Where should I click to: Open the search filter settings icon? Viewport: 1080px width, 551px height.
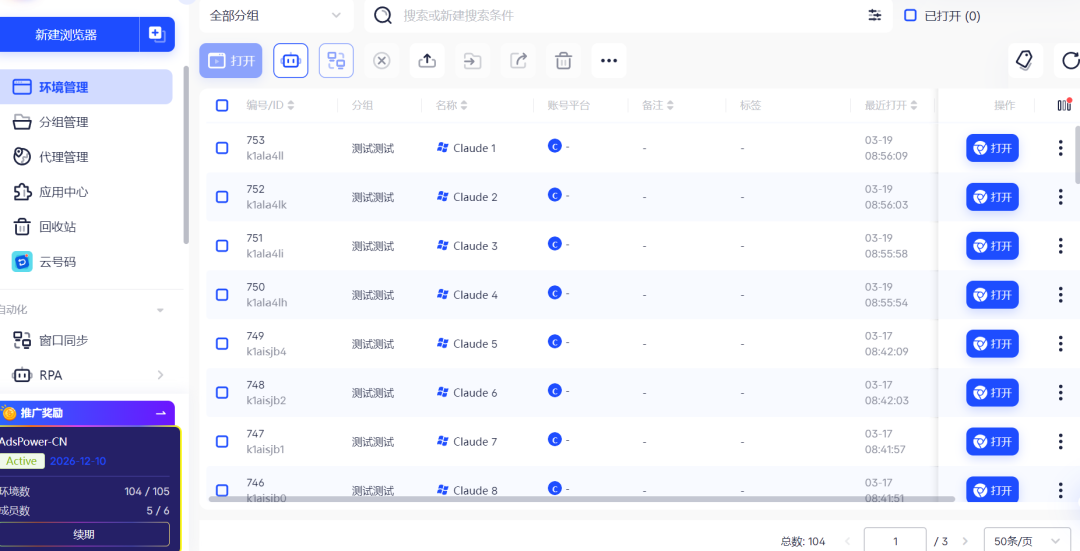click(875, 15)
